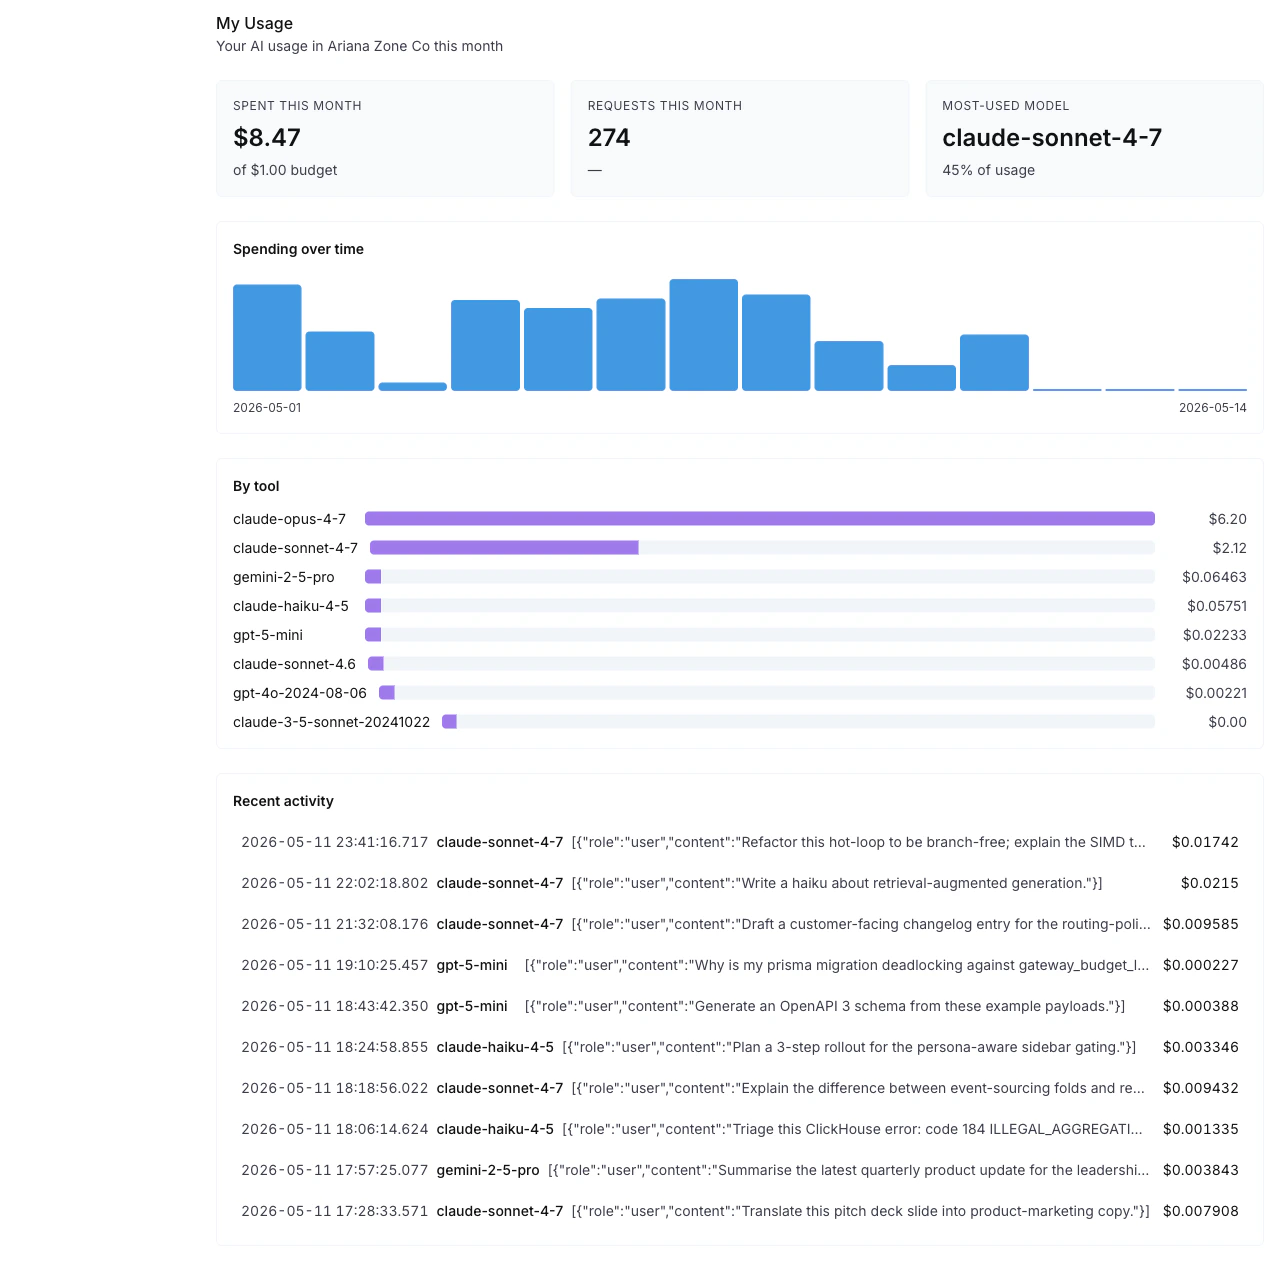Image resolution: width=1280 pixels, height=1262 pixels.
Task: Click the $0.009585 activity cost
Action: (1201, 924)
